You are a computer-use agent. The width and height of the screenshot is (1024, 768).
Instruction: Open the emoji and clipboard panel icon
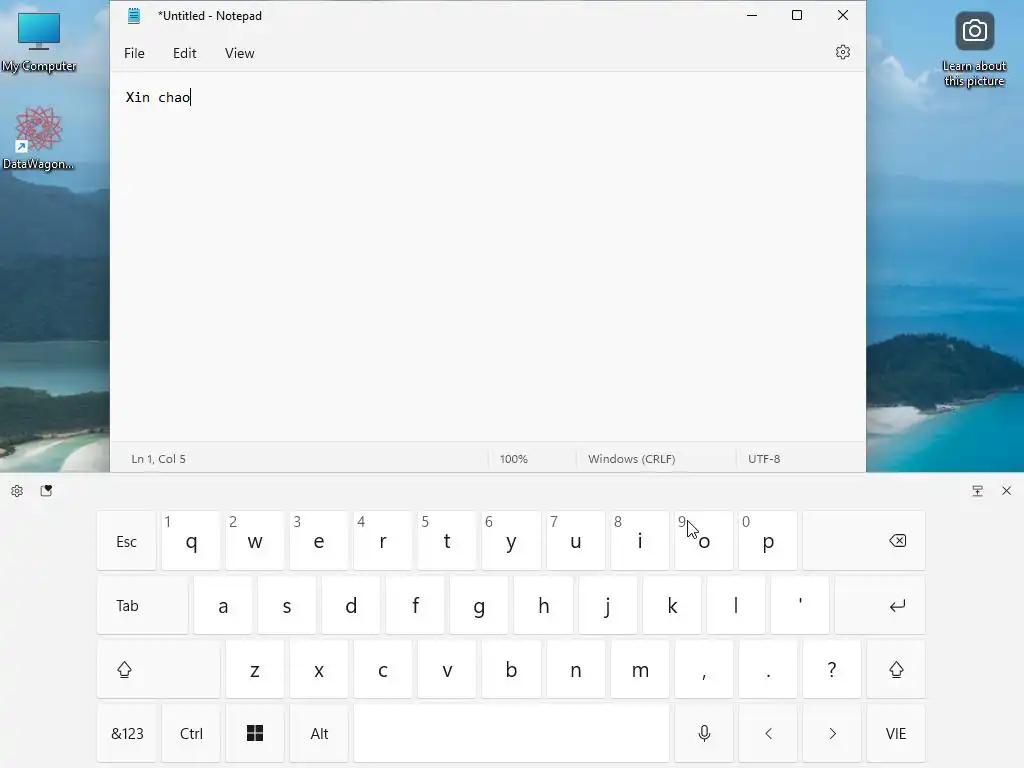(46, 490)
